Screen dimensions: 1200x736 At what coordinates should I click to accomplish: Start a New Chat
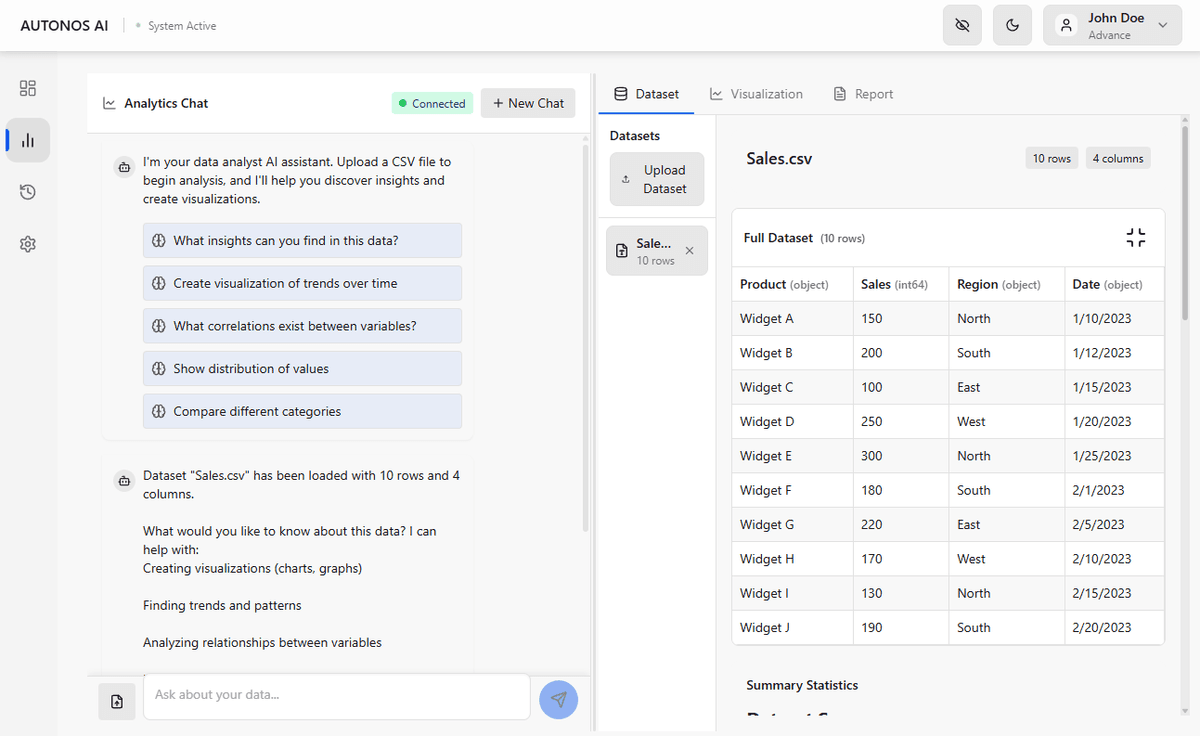coord(528,103)
